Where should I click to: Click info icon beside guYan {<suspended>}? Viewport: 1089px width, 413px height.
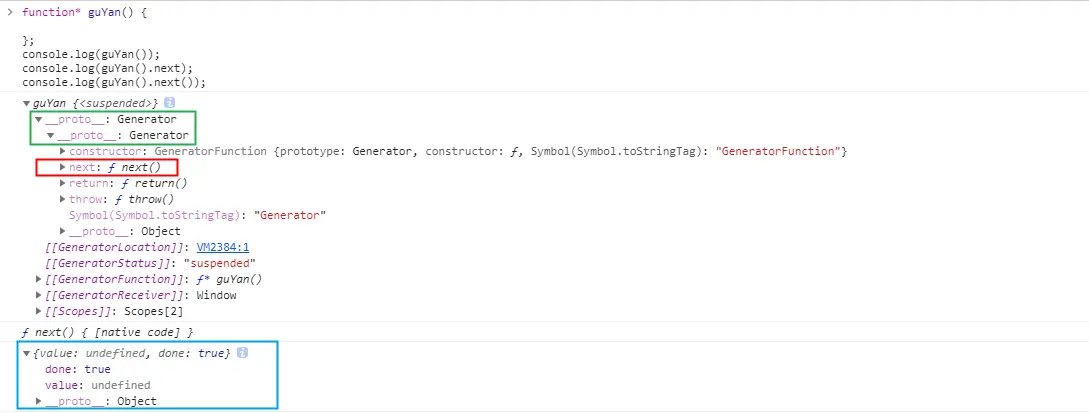[x=170, y=103]
